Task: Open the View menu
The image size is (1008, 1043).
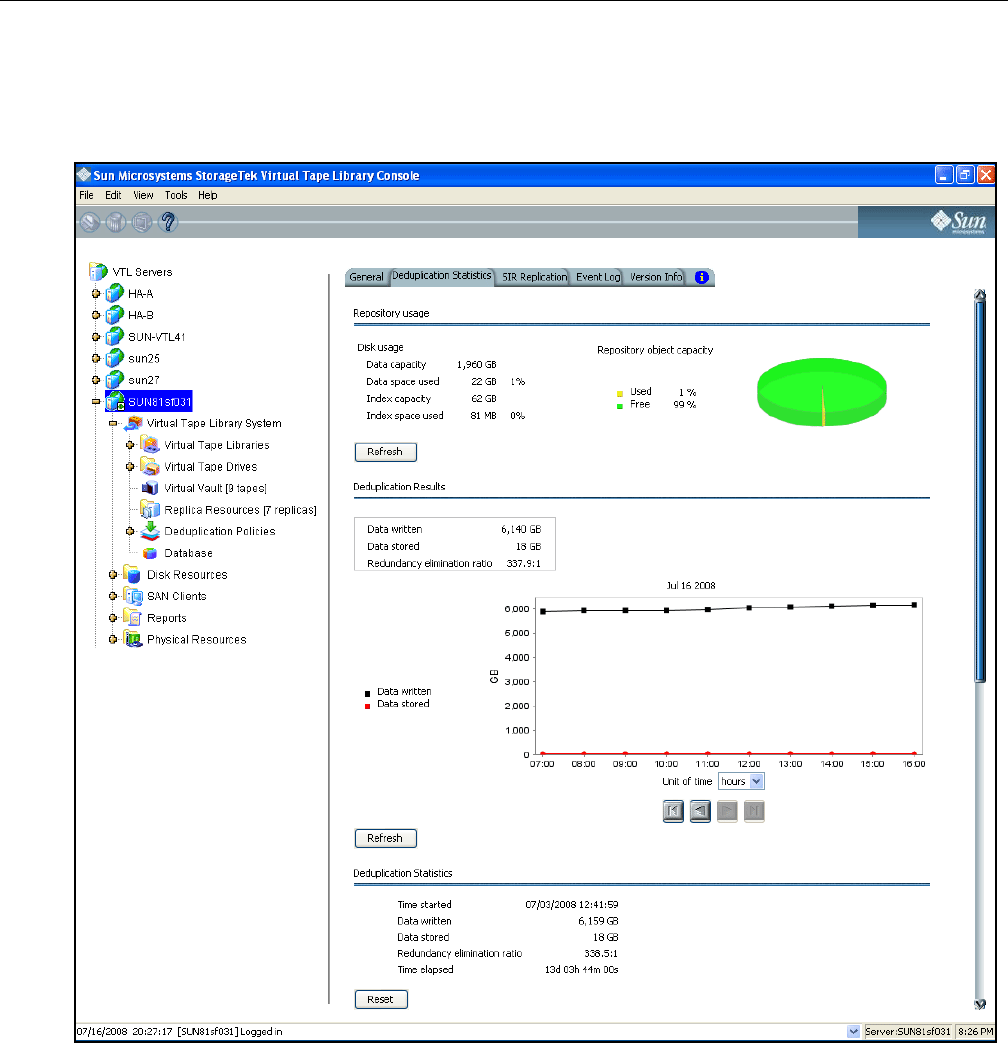Action: [143, 195]
